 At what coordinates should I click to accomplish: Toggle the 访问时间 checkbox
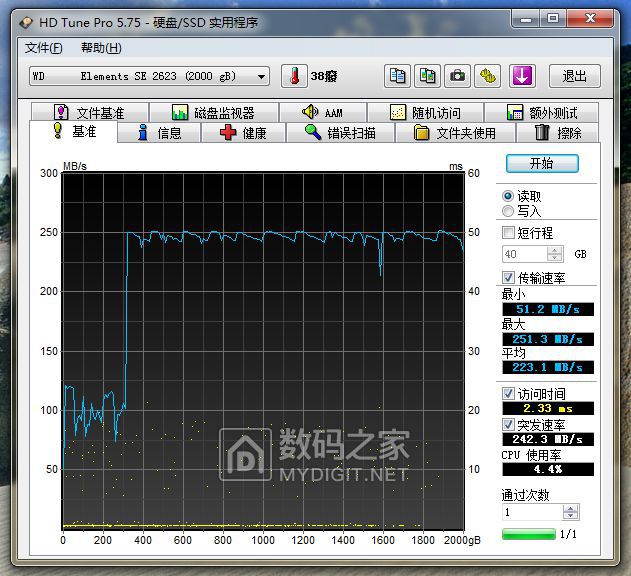[508, 393]
